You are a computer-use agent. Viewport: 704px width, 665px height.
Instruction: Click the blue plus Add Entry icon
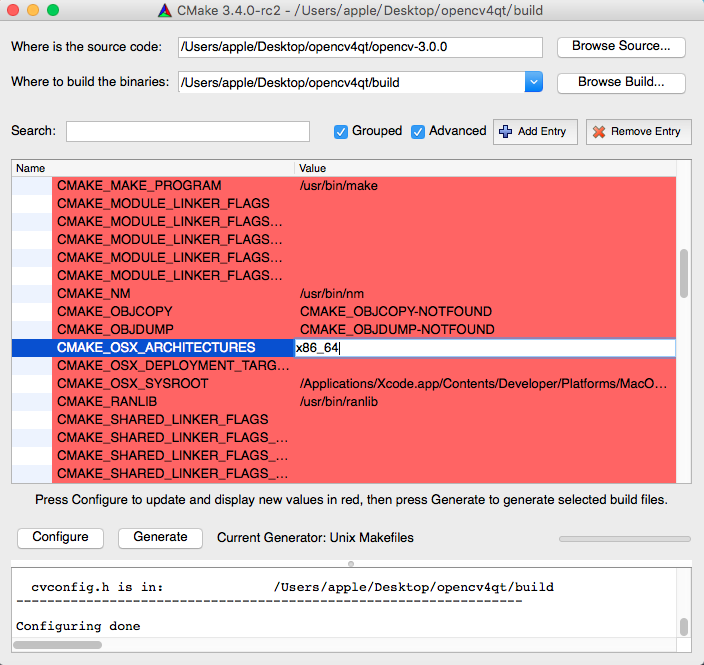[505, 131]
